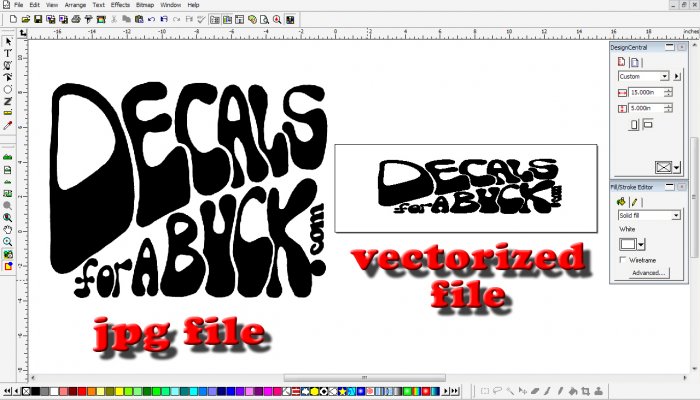Create a new document from toolbar
This screenshot has width=700, height=400.
tap(13, 19)
